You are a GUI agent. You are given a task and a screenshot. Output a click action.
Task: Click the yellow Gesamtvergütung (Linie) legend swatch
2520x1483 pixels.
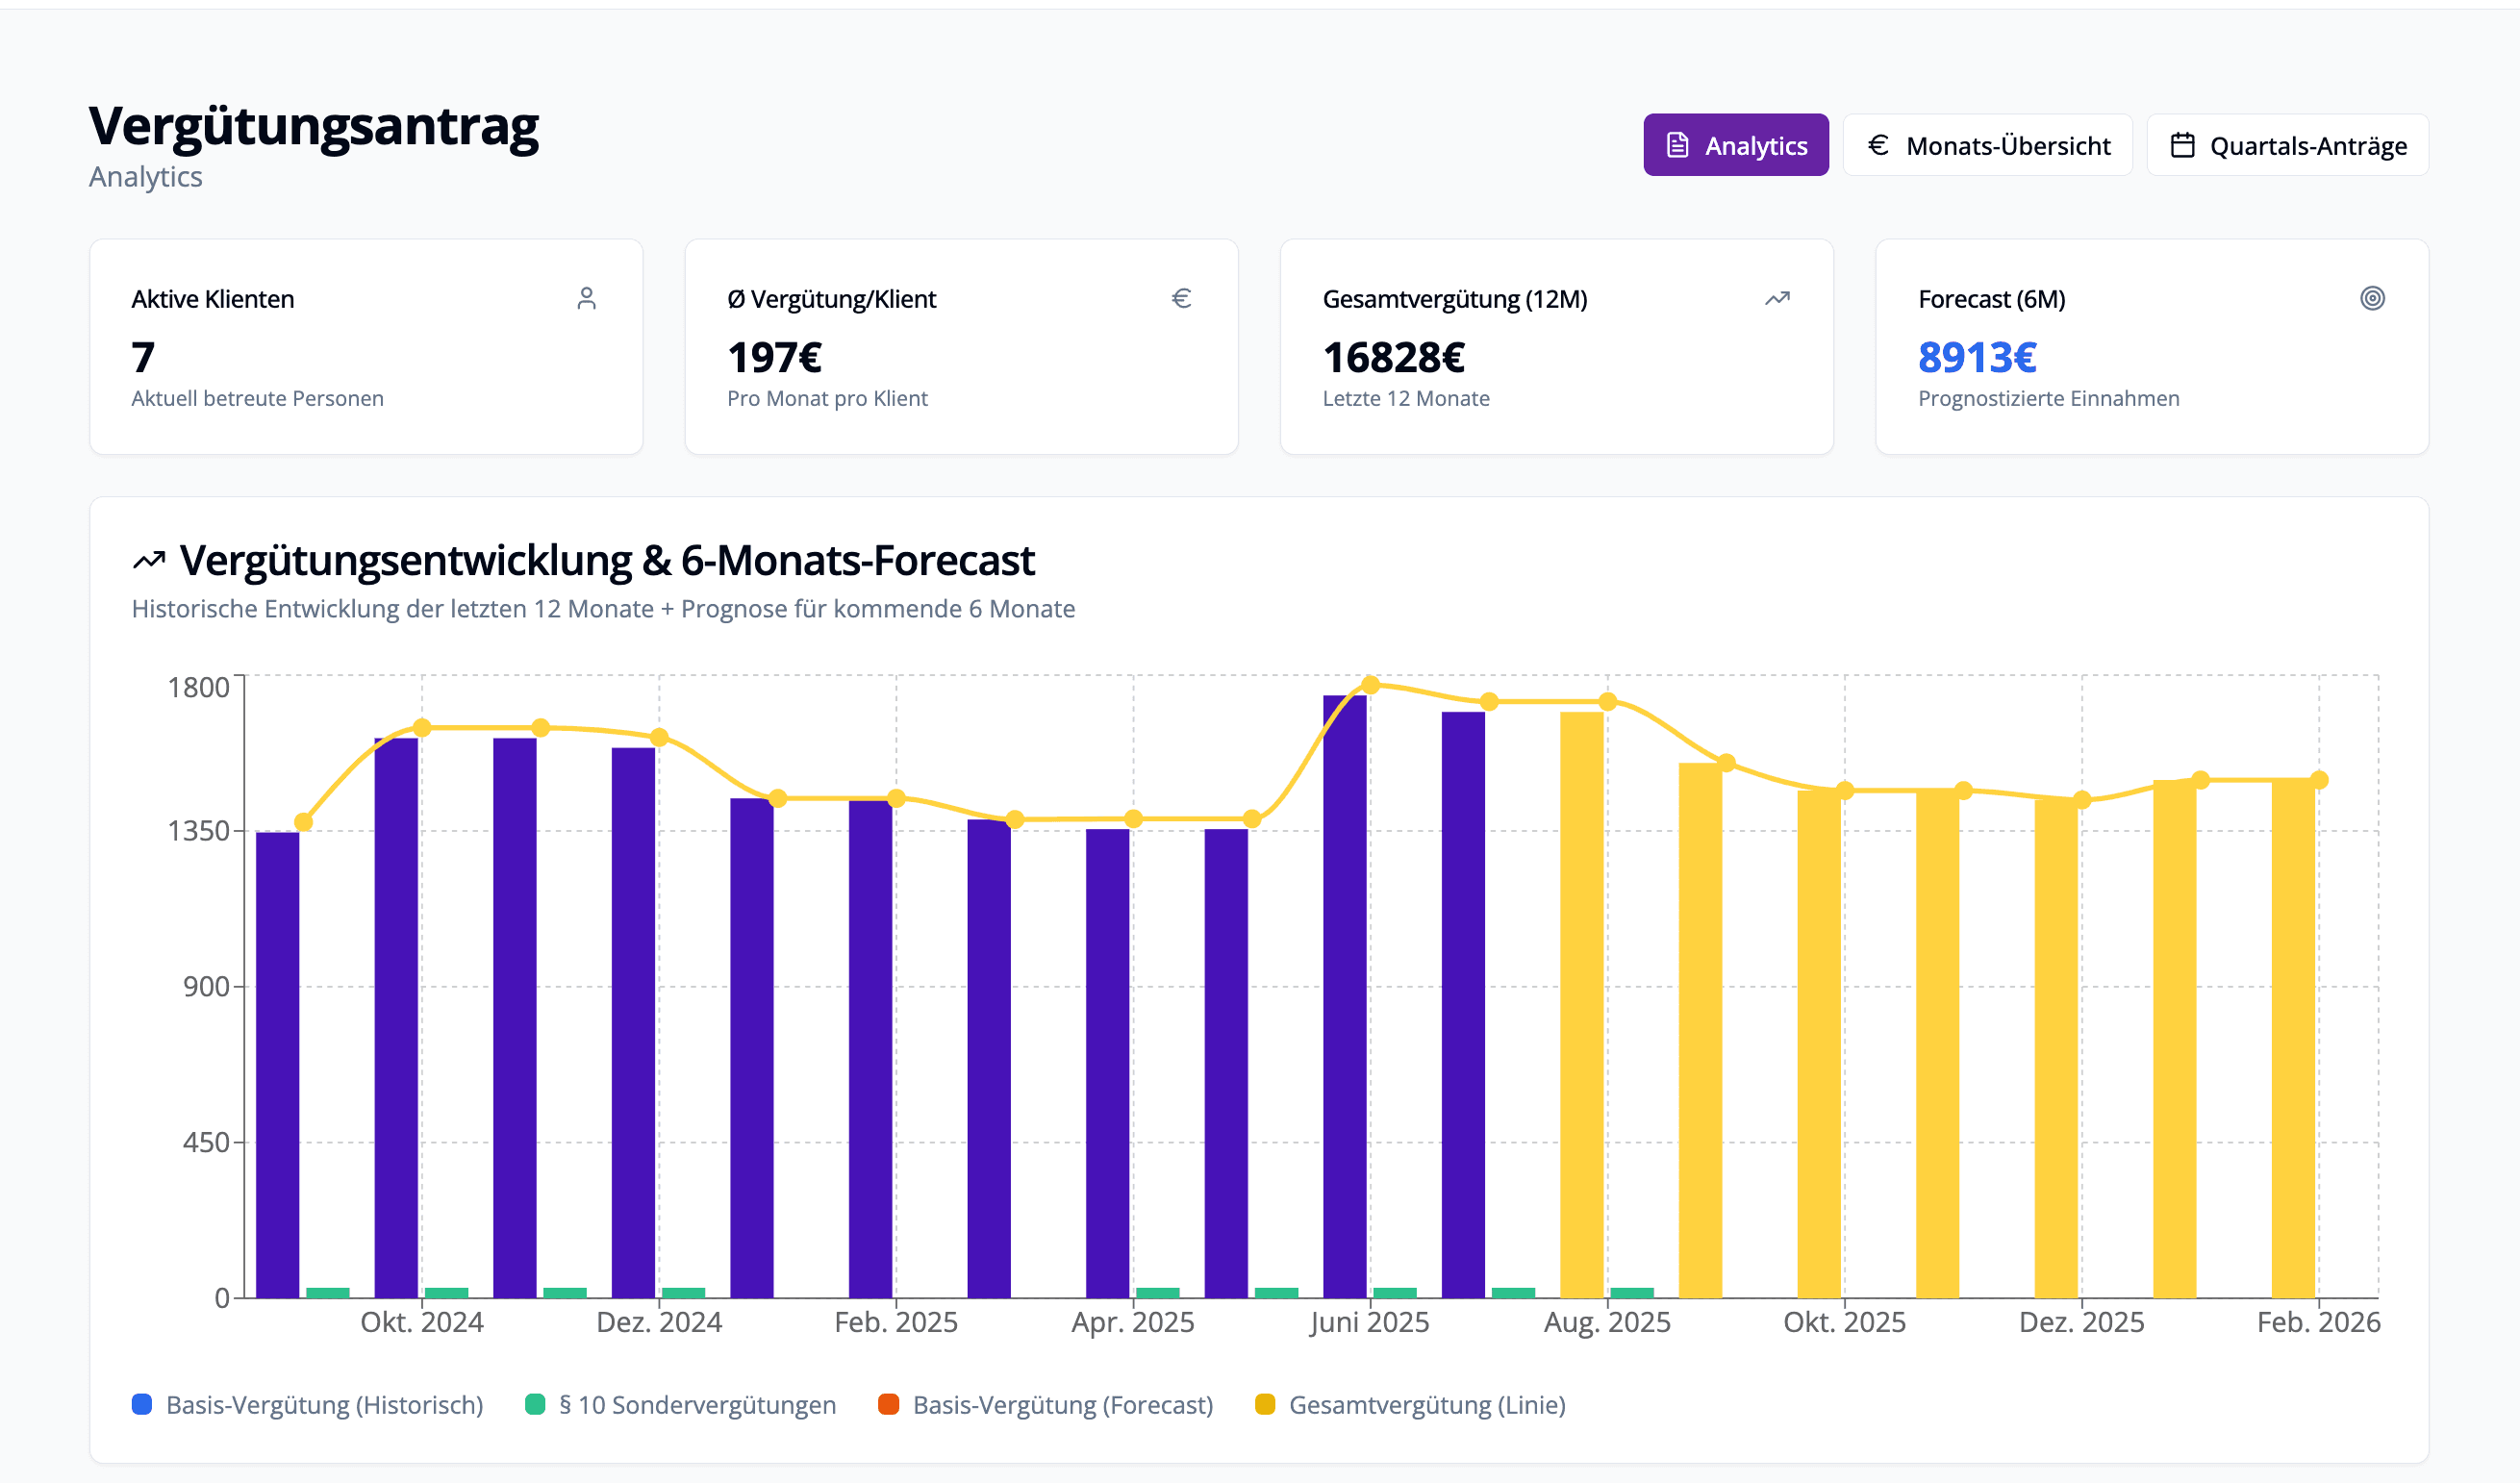tap(1264, 1404)
